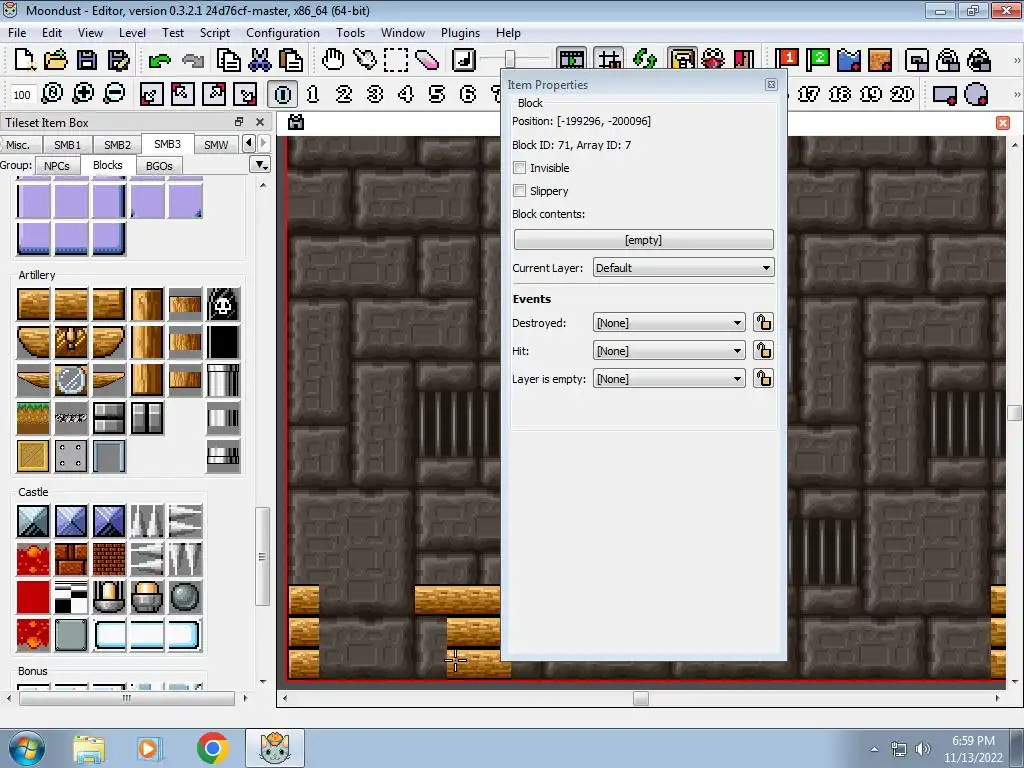Click the red Shy Guy icon
The height and width of the screenshot is (768, 1024).
pos(713,60)
